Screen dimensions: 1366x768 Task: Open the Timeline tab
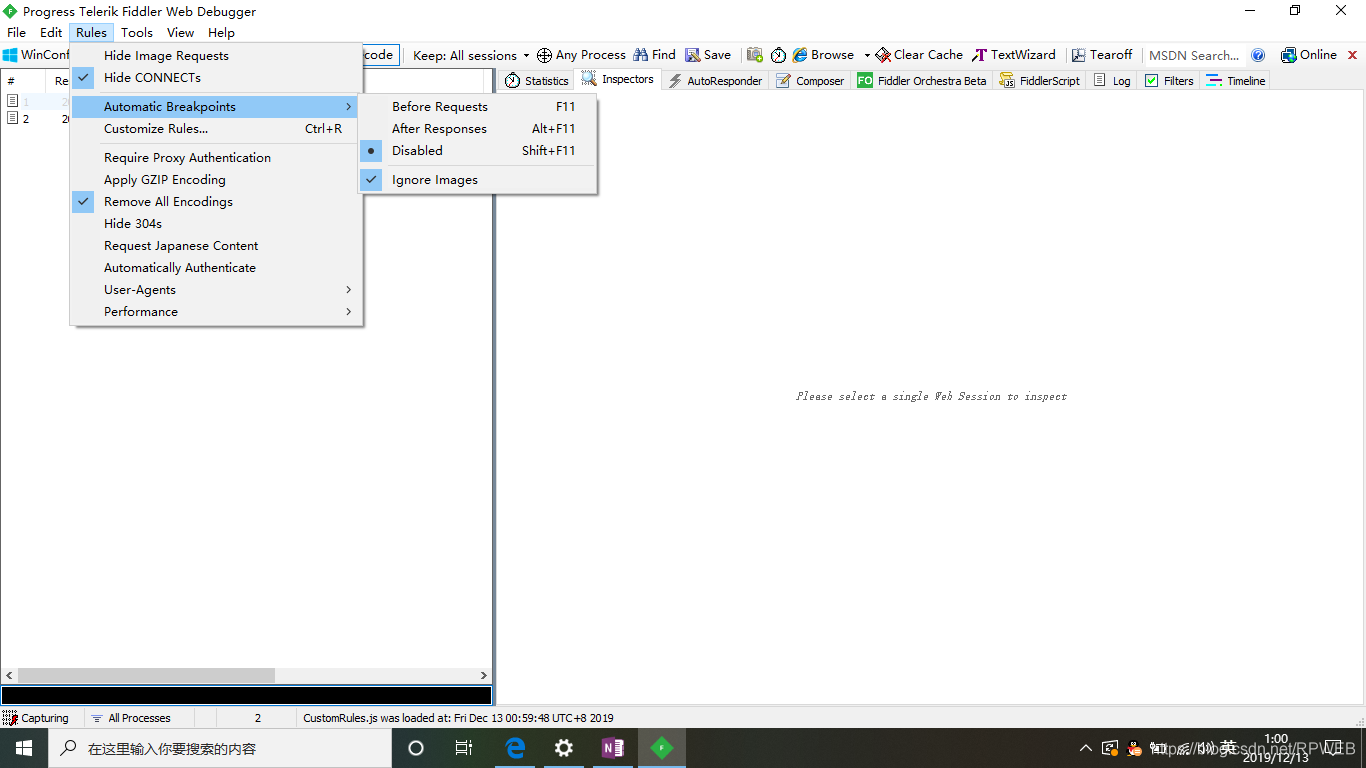pyautogui.click(x=1236, y=81)
